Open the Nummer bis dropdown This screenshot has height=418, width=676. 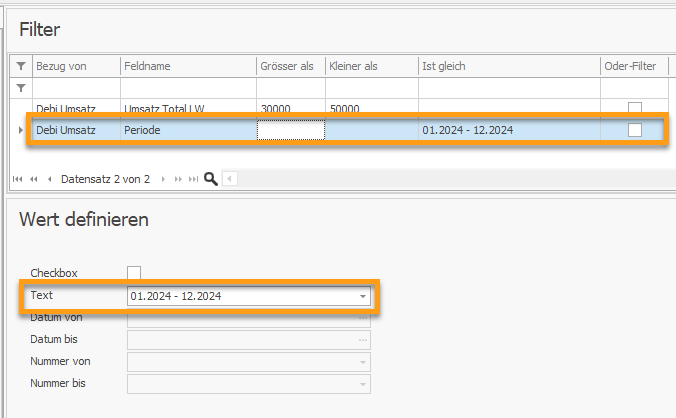click(363, 384)
